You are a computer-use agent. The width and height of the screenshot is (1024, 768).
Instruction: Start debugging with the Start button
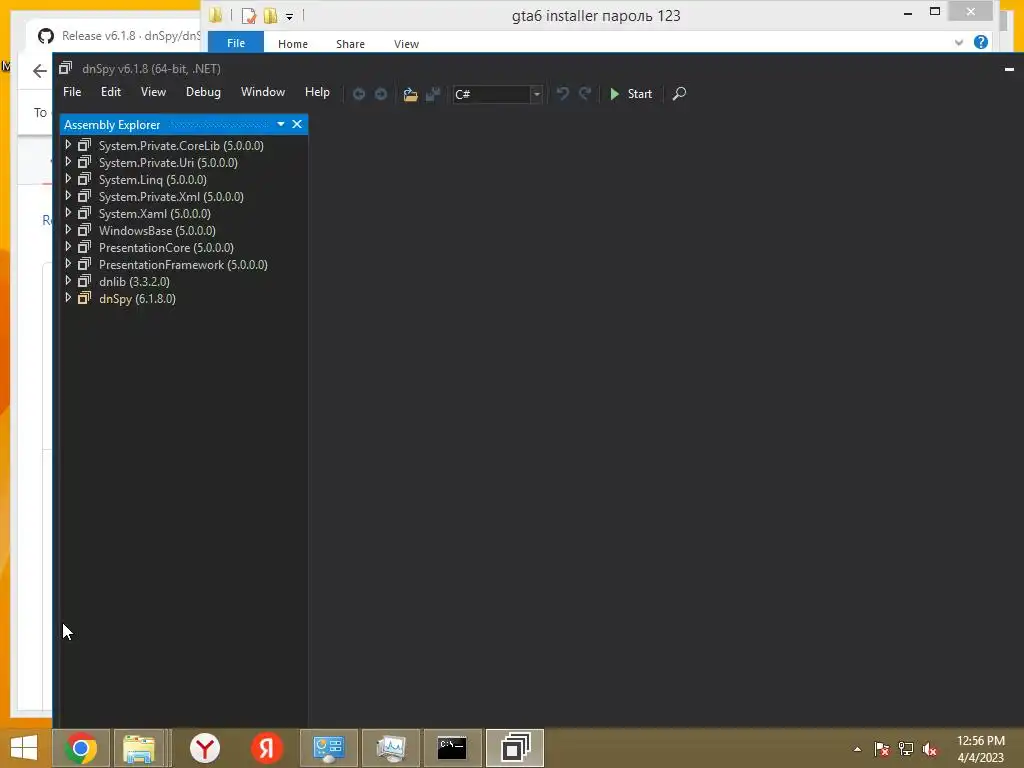tap(631, 94)
